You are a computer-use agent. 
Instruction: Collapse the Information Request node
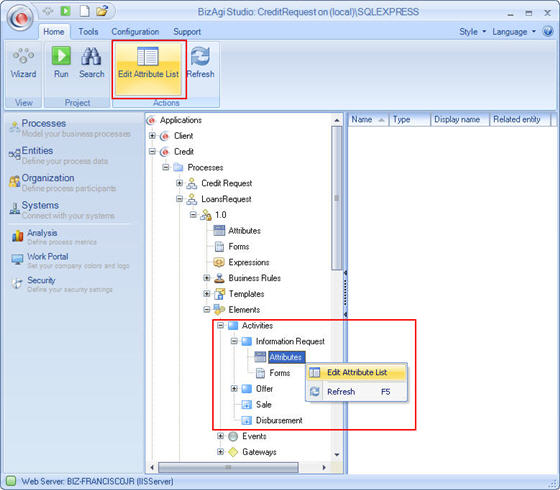pos(234,341)
